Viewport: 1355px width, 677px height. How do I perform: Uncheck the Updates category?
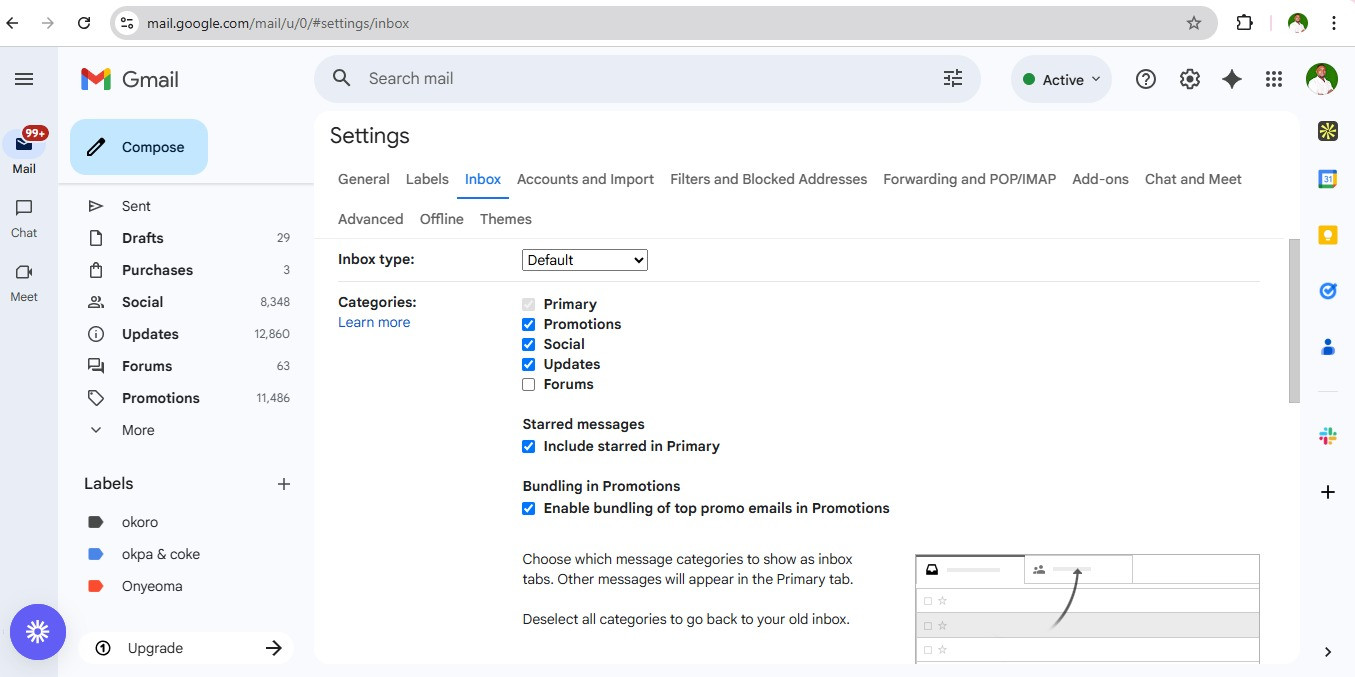tap(529, 364)
